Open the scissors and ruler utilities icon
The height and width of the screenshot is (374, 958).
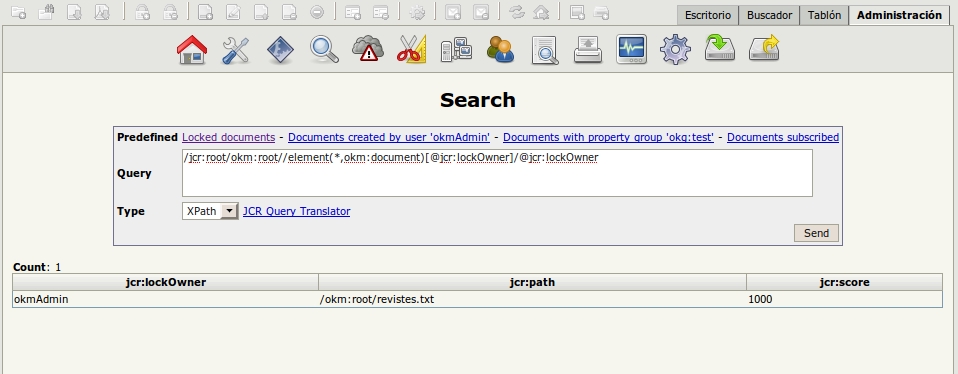tap(411, 50)
